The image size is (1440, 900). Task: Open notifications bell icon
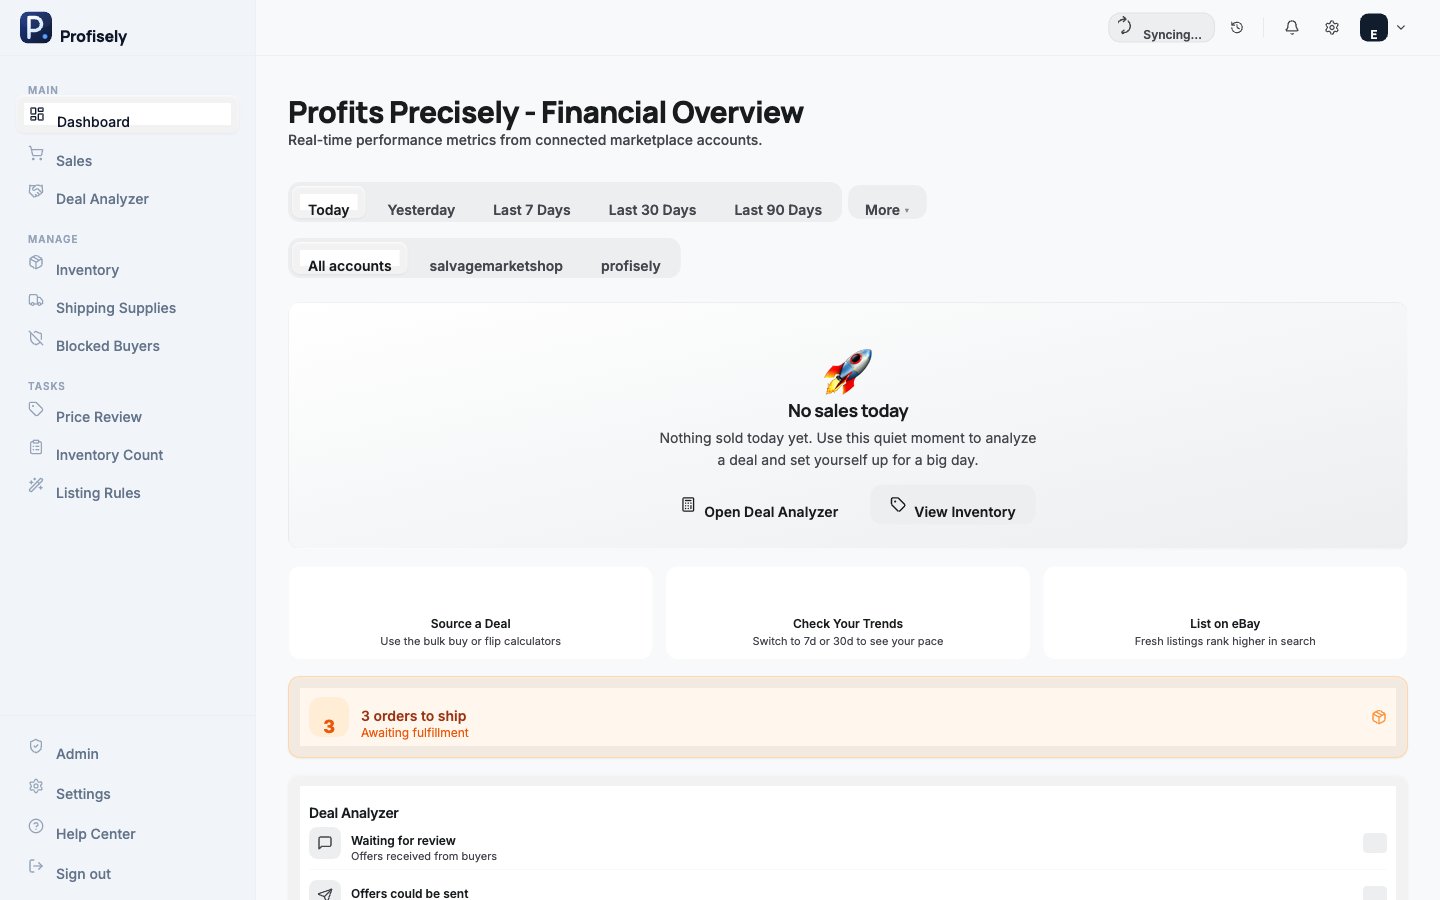[1292, 28]
